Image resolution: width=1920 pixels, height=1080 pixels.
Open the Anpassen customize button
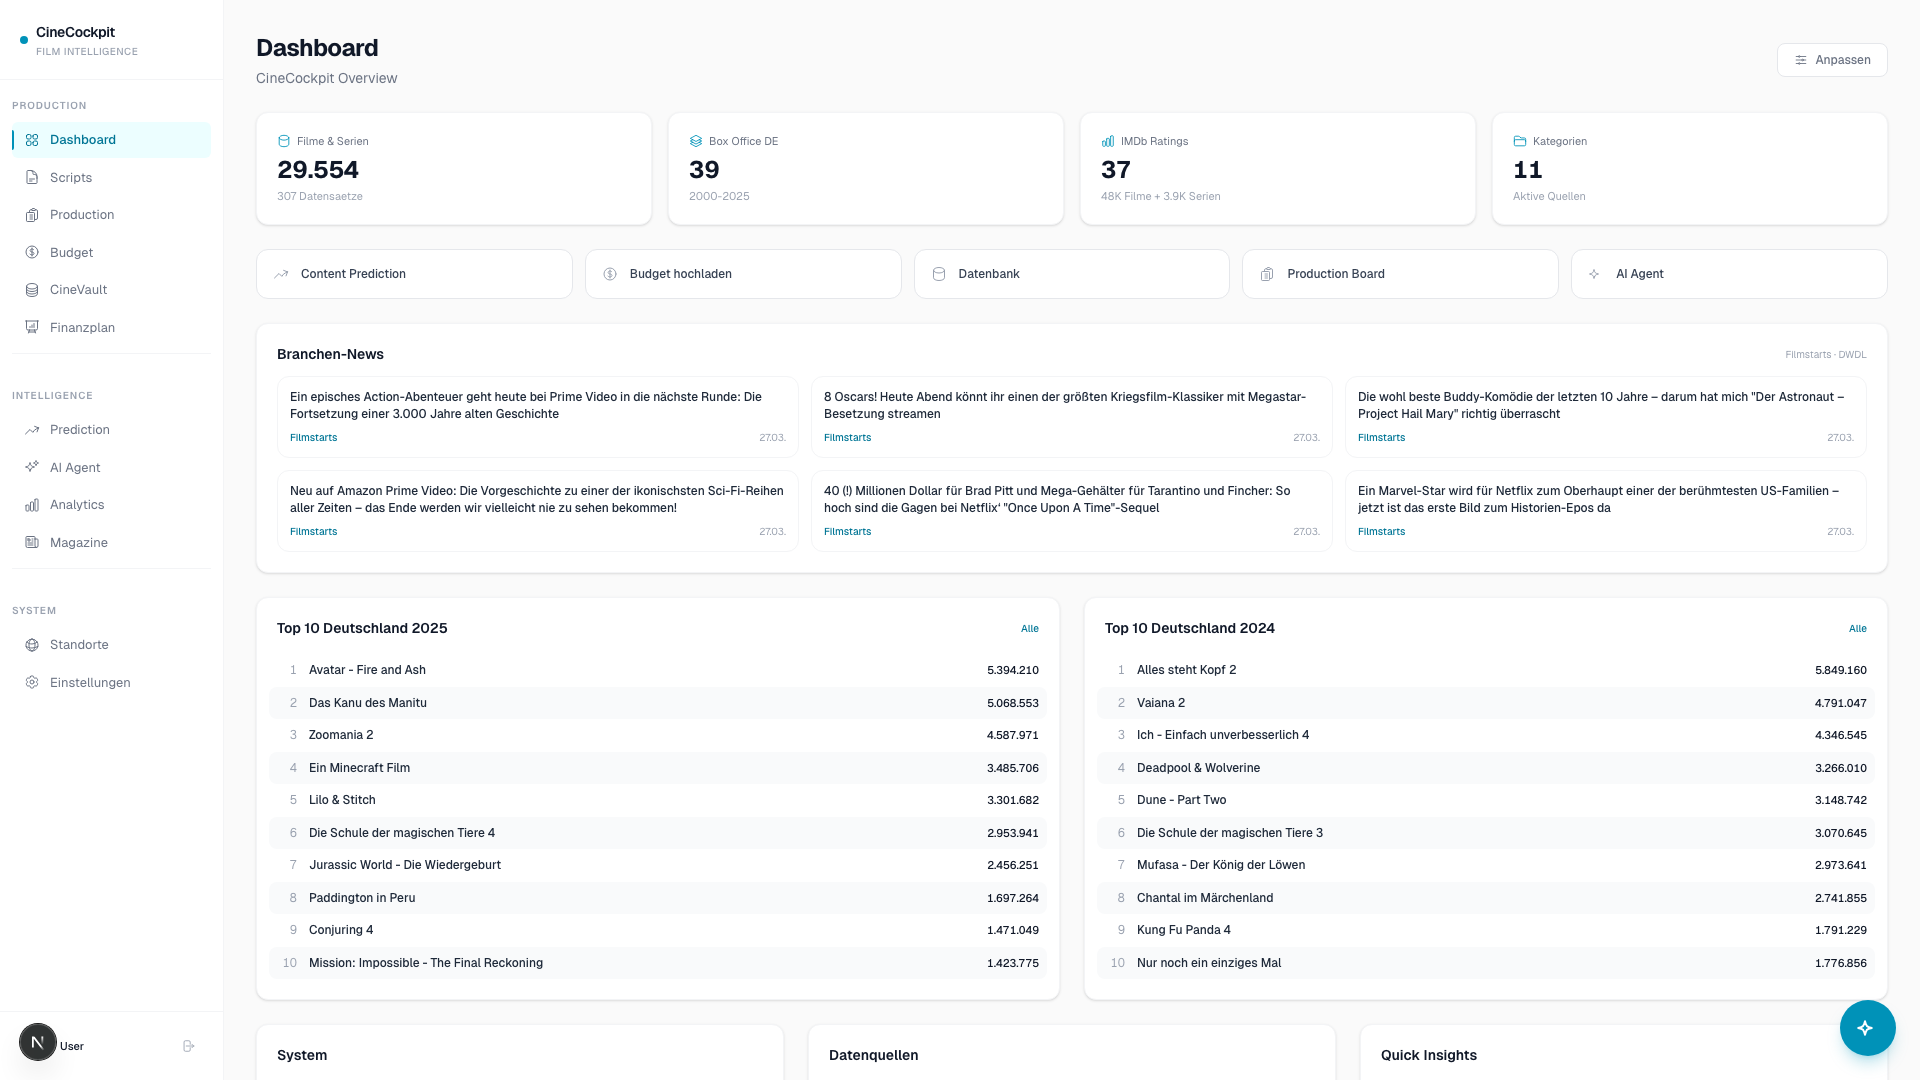click(x=1832, y=60)
